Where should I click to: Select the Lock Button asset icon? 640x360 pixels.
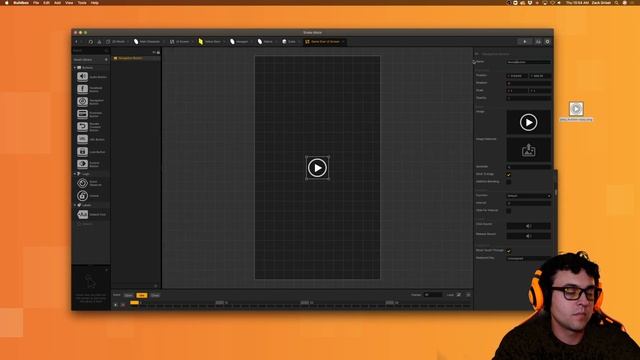pos(82,151)
